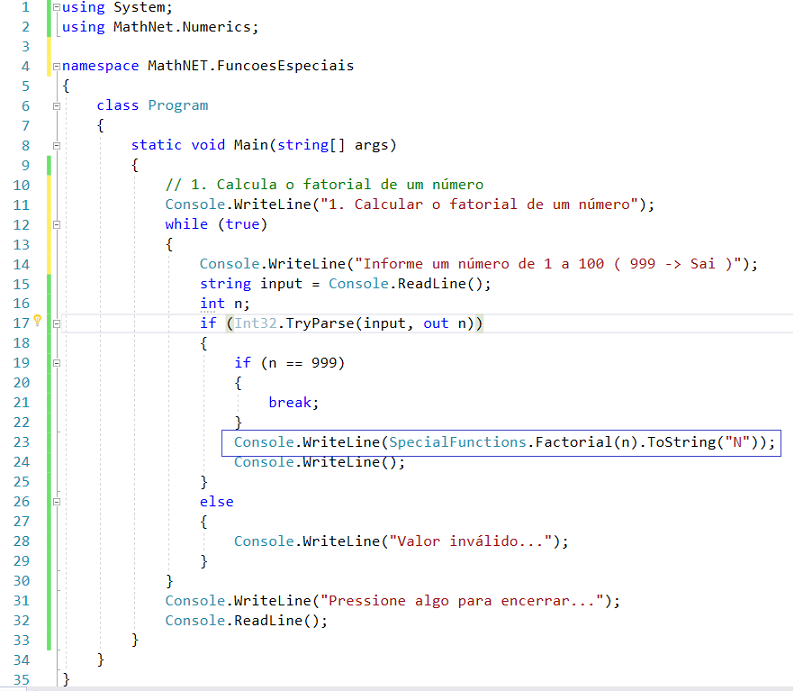Click the while keyword
The image size is (803, 691).
186,224
